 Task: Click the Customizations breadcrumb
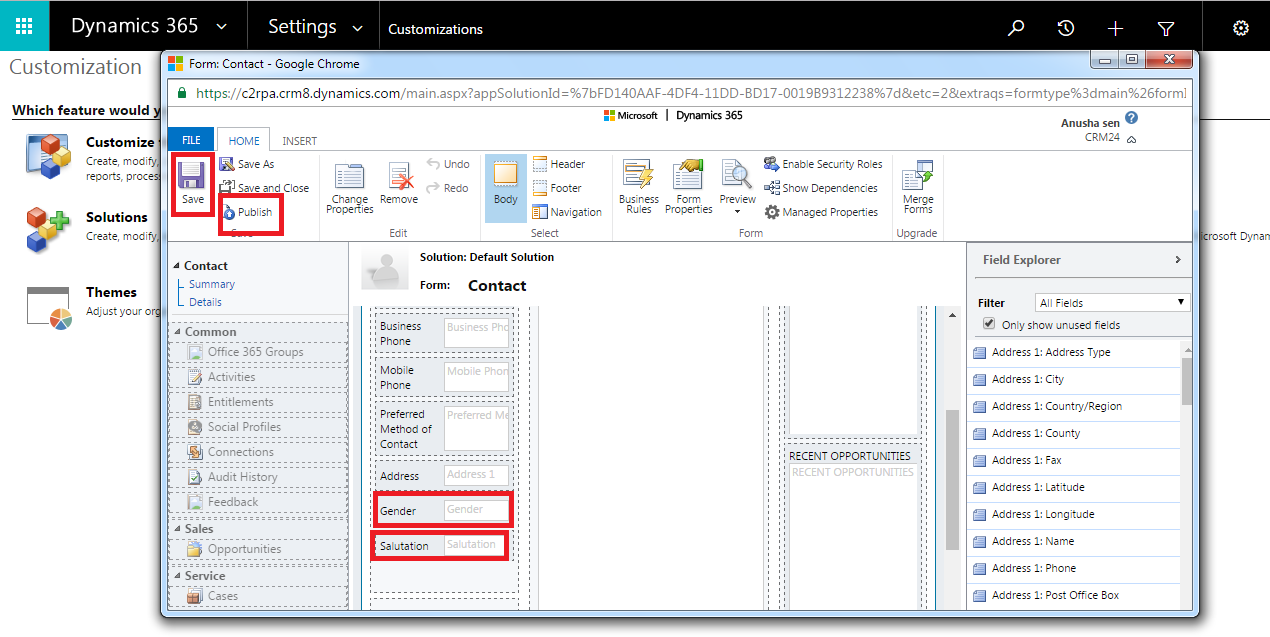pos(435,29)
